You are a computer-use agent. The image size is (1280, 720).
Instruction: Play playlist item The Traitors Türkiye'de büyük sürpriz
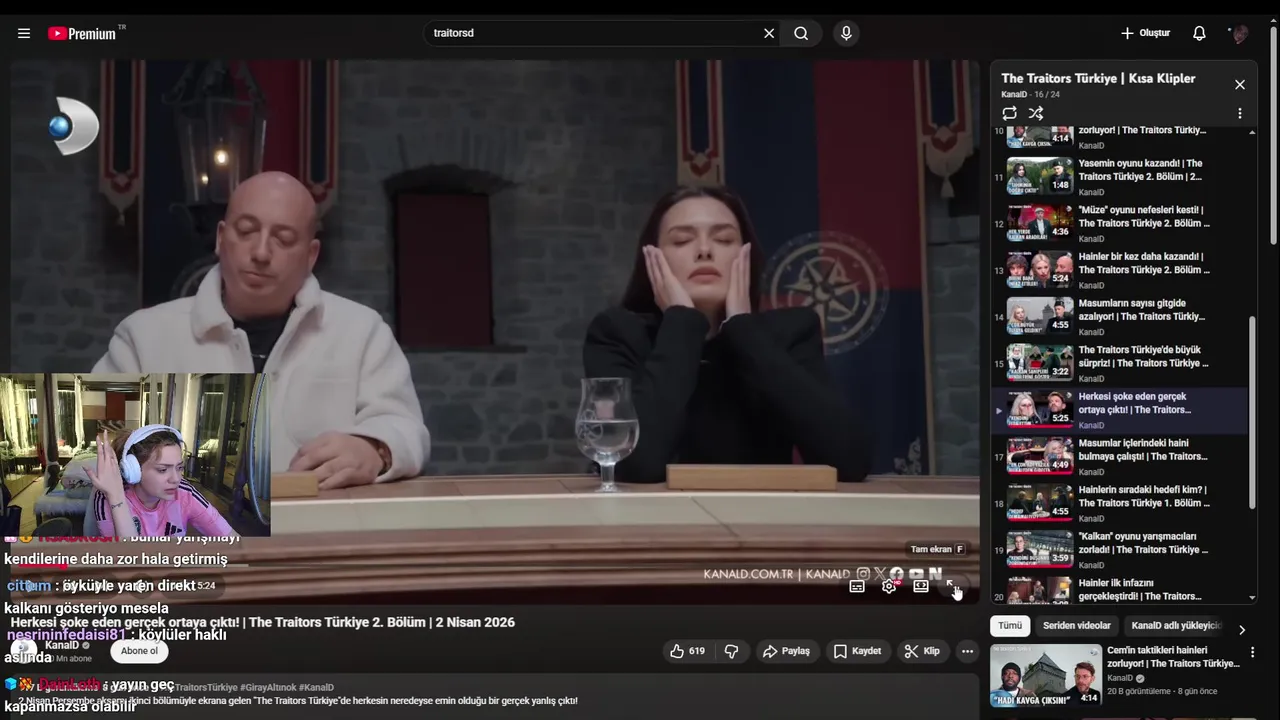[x=1119, y=363]
